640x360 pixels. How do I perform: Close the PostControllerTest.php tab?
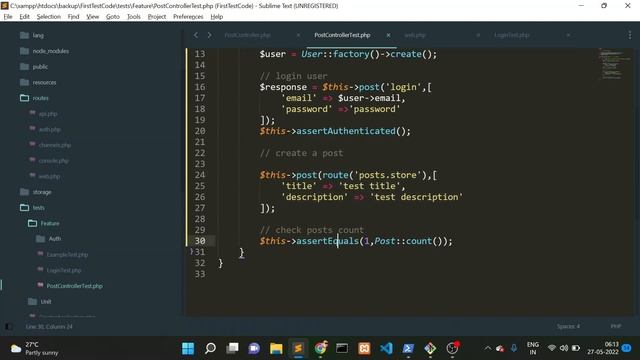coord(388,35)
